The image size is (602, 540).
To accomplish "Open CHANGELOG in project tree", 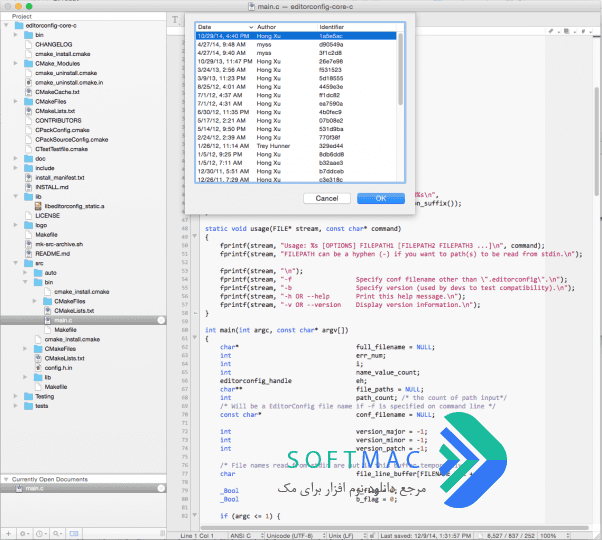I will point(54,45).
